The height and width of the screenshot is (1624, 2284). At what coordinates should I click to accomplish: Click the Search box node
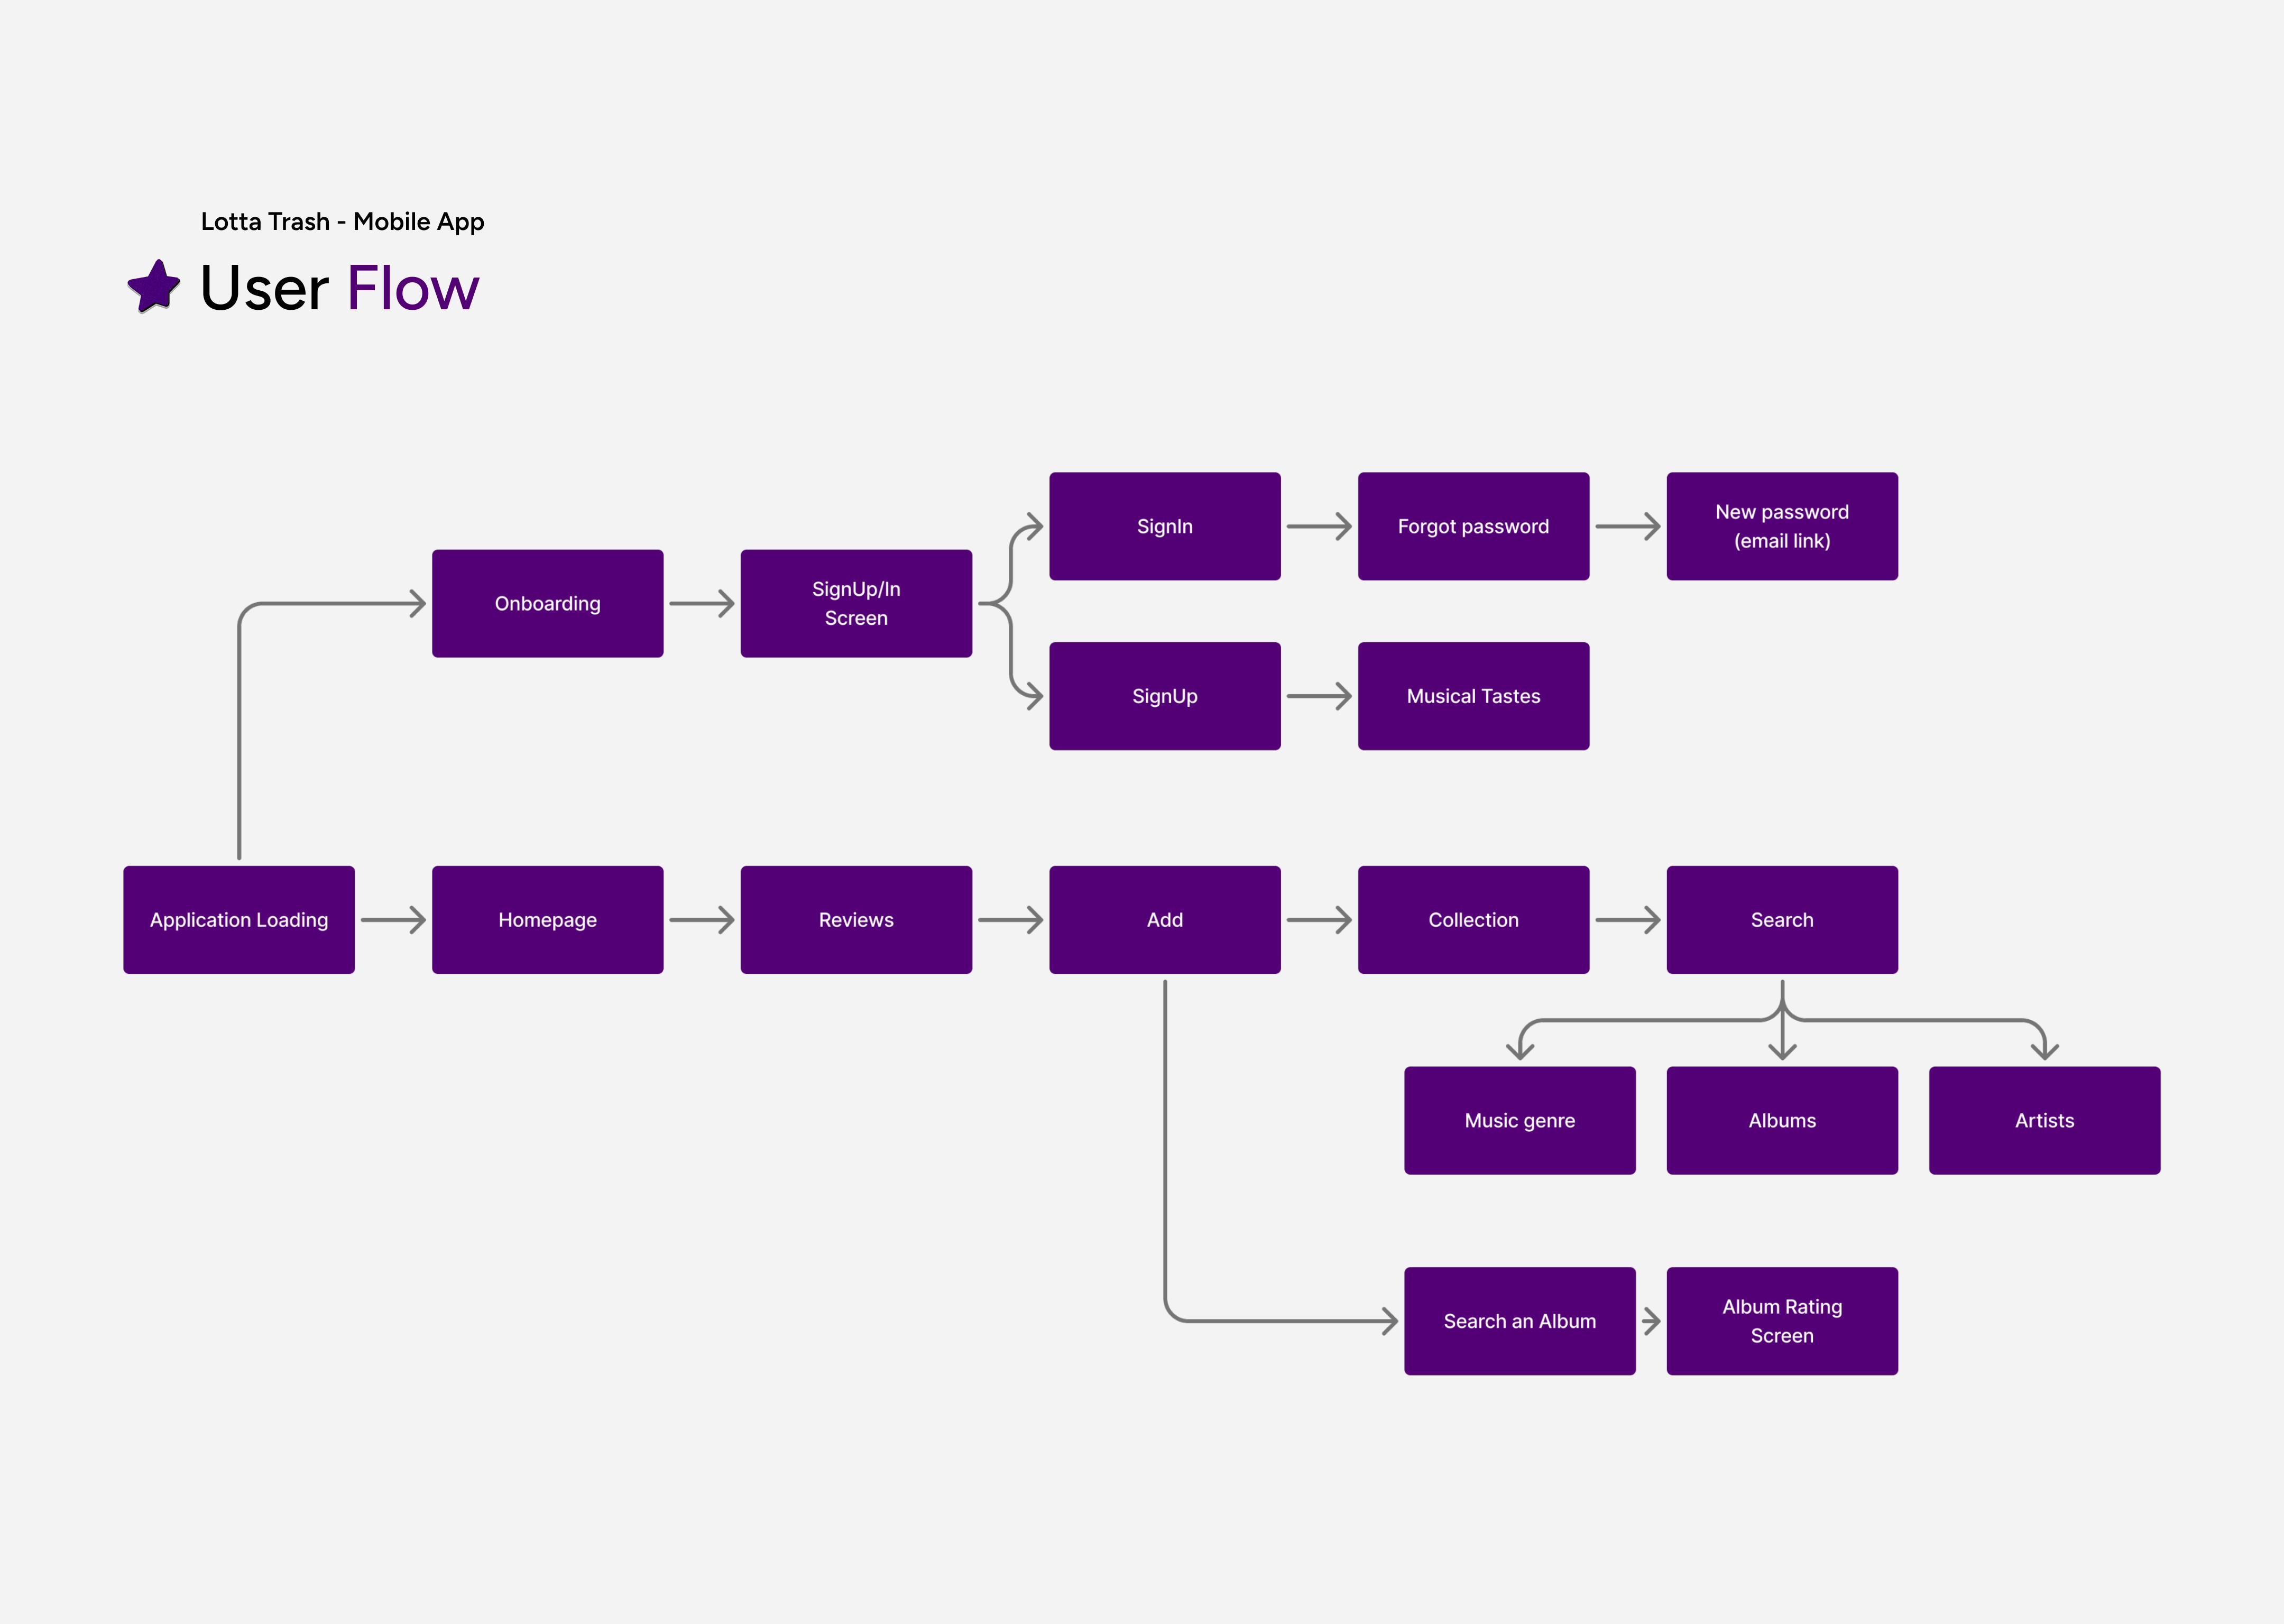click(1781, 919)
